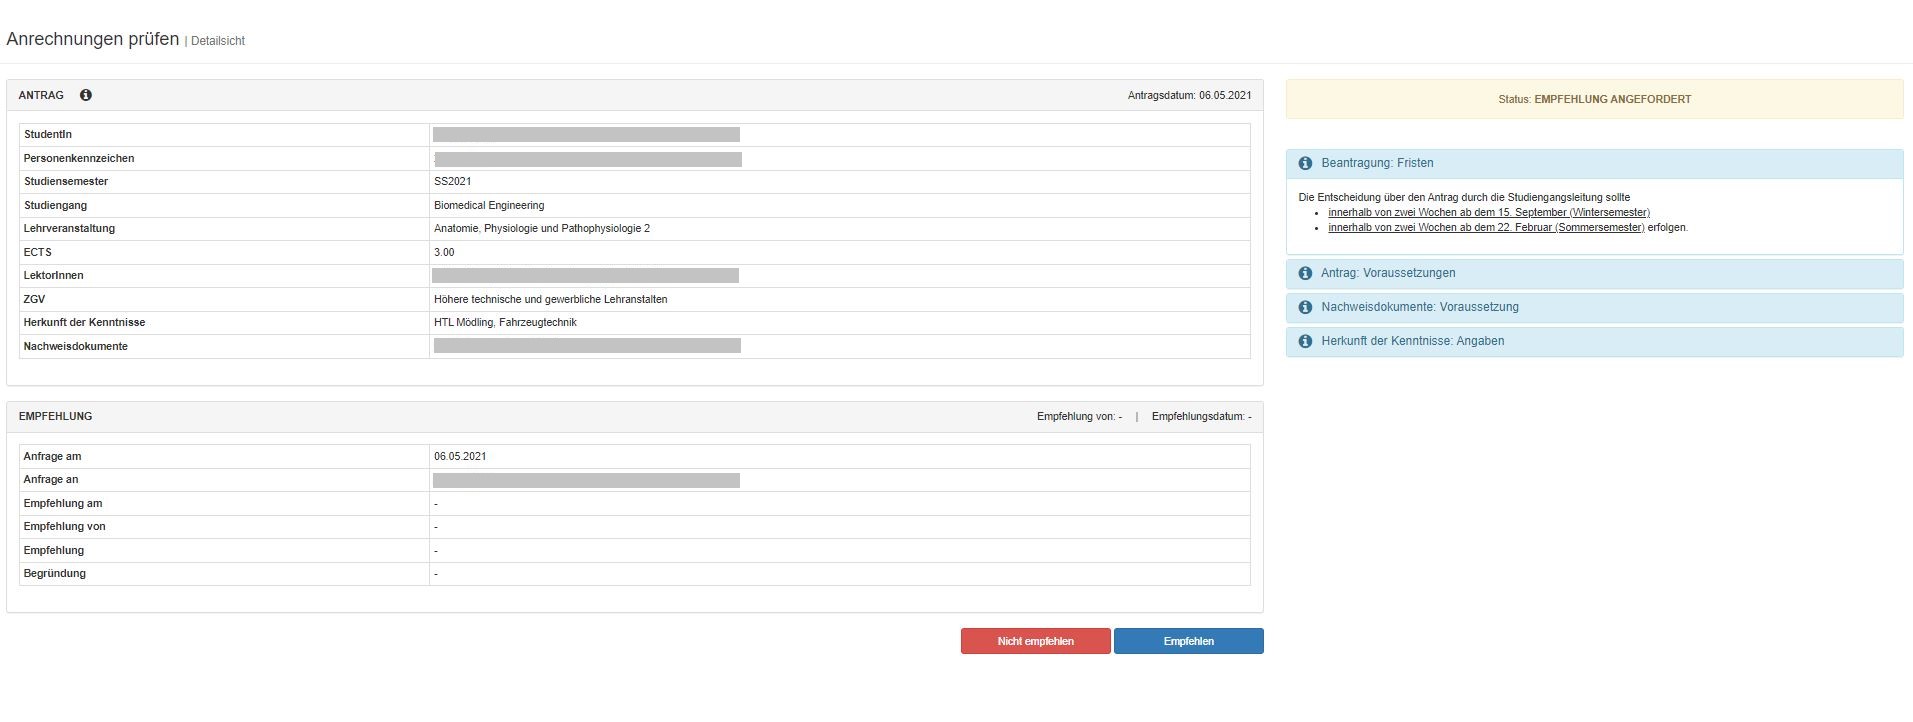Click the Studiengang value Biomedical Engineering

coord(489,205)
